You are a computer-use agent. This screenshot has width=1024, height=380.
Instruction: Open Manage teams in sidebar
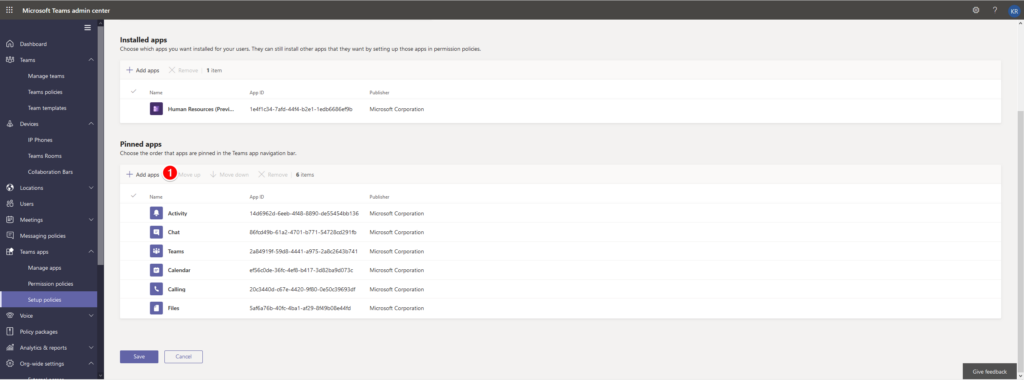tap(46, 76)
